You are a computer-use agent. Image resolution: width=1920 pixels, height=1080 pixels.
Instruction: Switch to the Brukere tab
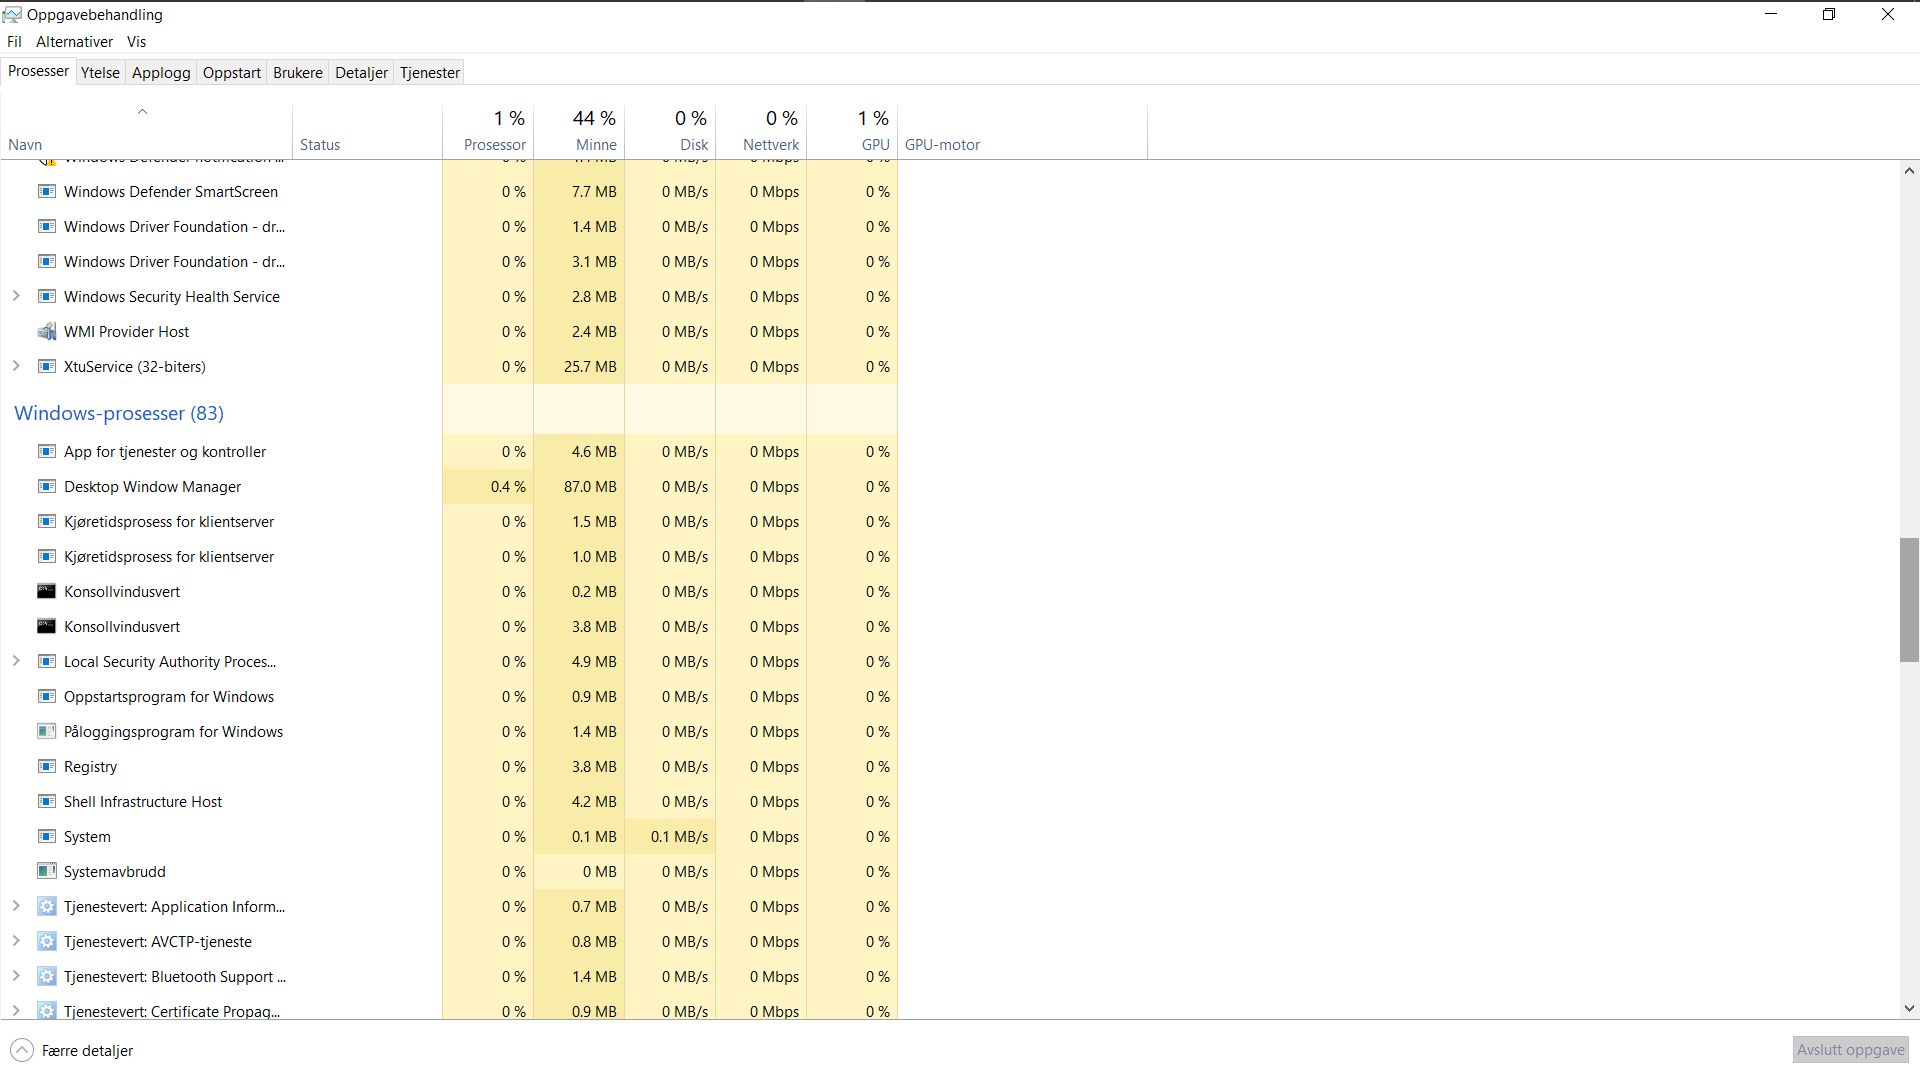(x=298, y=72)
